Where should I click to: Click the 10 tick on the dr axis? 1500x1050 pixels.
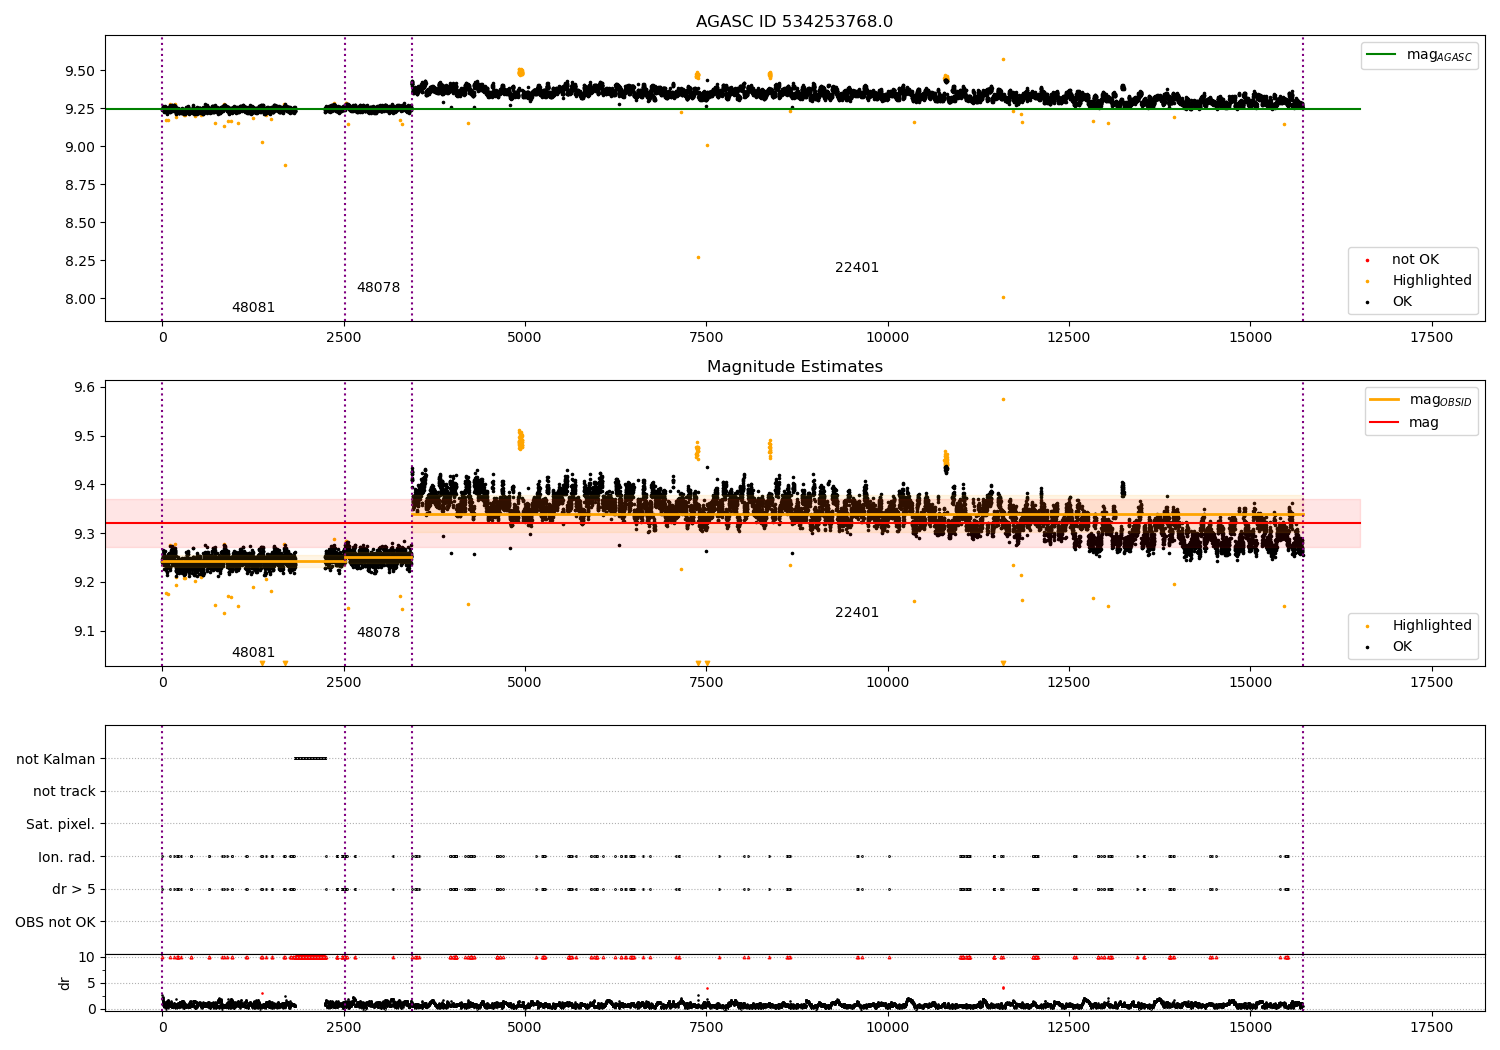pyautogui.click(x=87, y=958)
